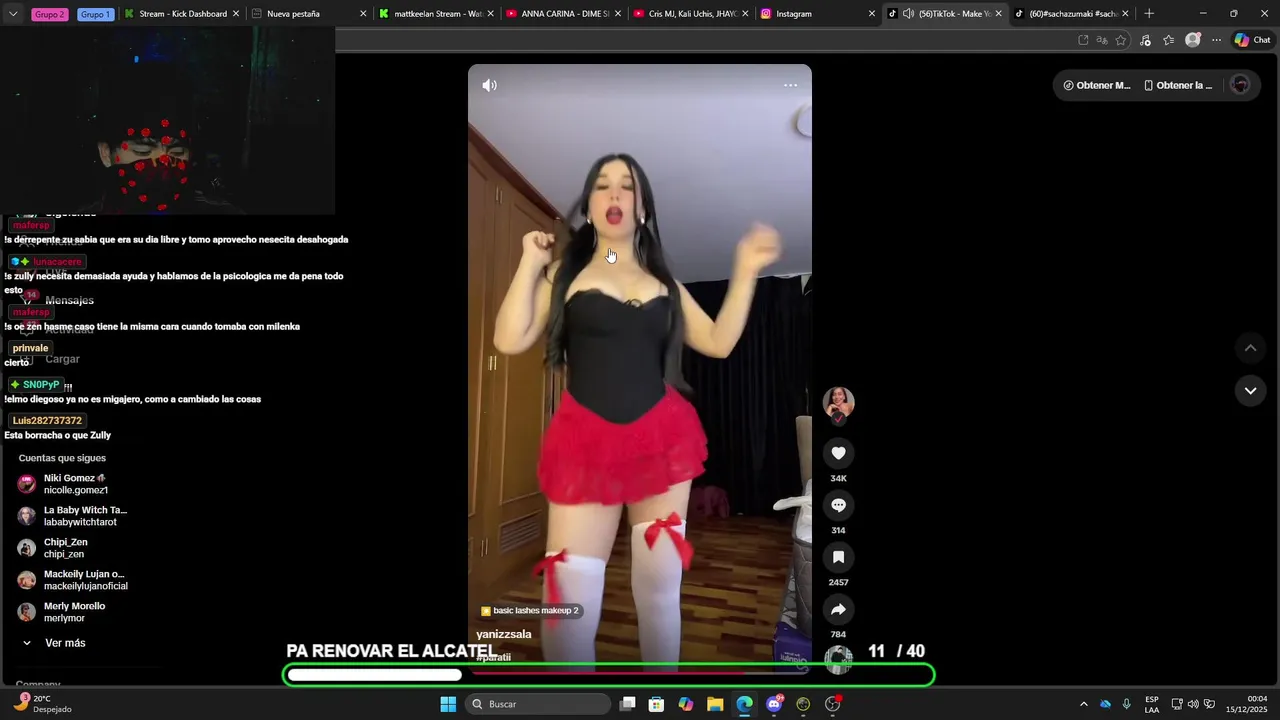Screen dimensions: 1280x720
Task: Click the OneDrive cloud tray icon
Action: click(1105, 704)
